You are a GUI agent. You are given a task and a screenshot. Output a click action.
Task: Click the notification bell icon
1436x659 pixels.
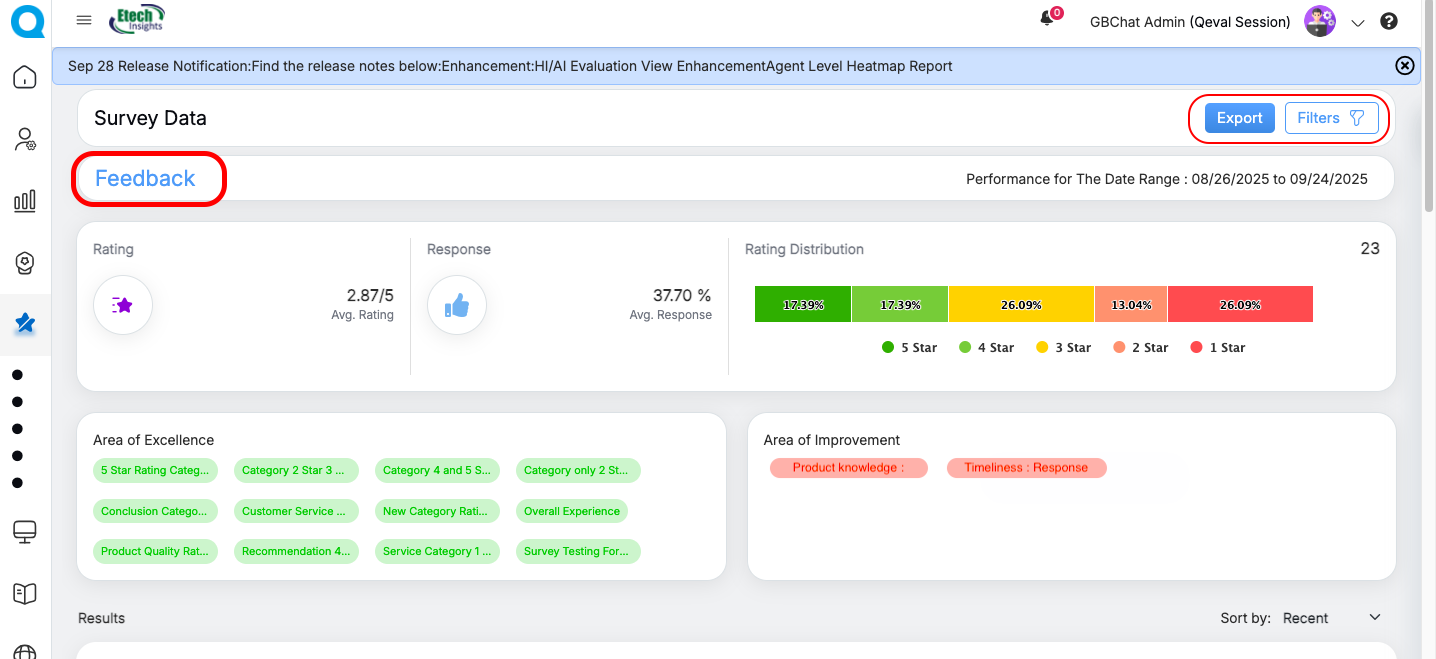pos(1048,19)
